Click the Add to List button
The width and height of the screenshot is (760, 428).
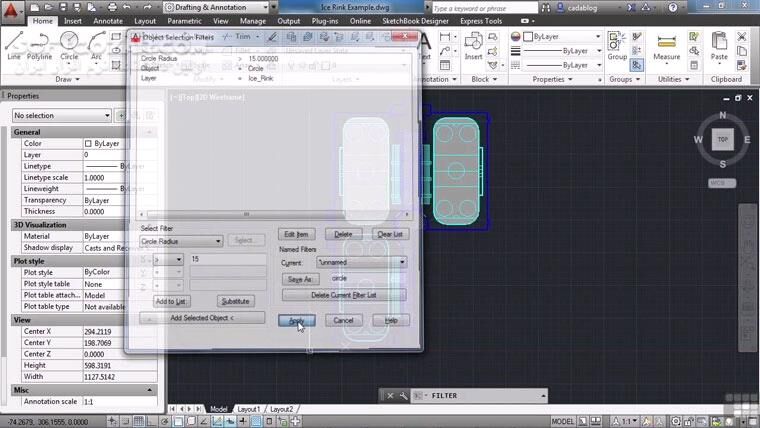pyautogui.click(x=170, y=301)
